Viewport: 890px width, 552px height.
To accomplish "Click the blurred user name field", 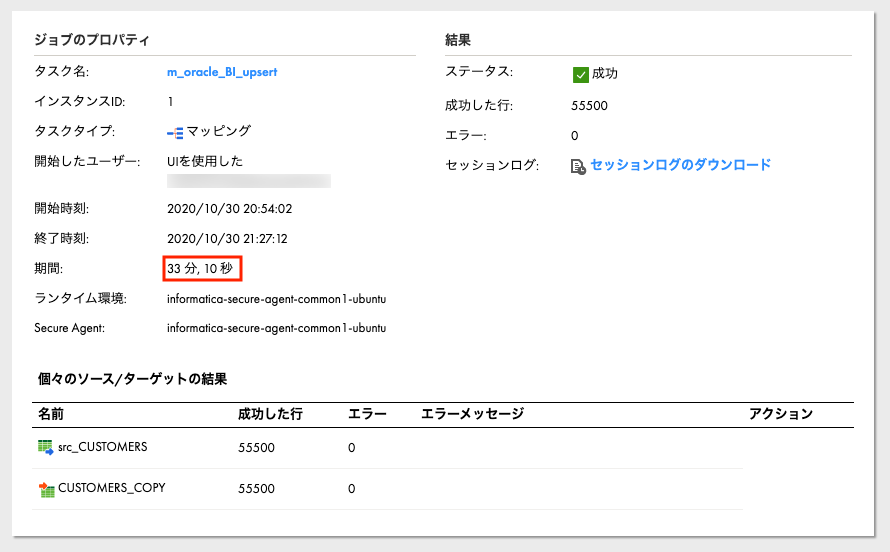I will click(x=249, y=181).
